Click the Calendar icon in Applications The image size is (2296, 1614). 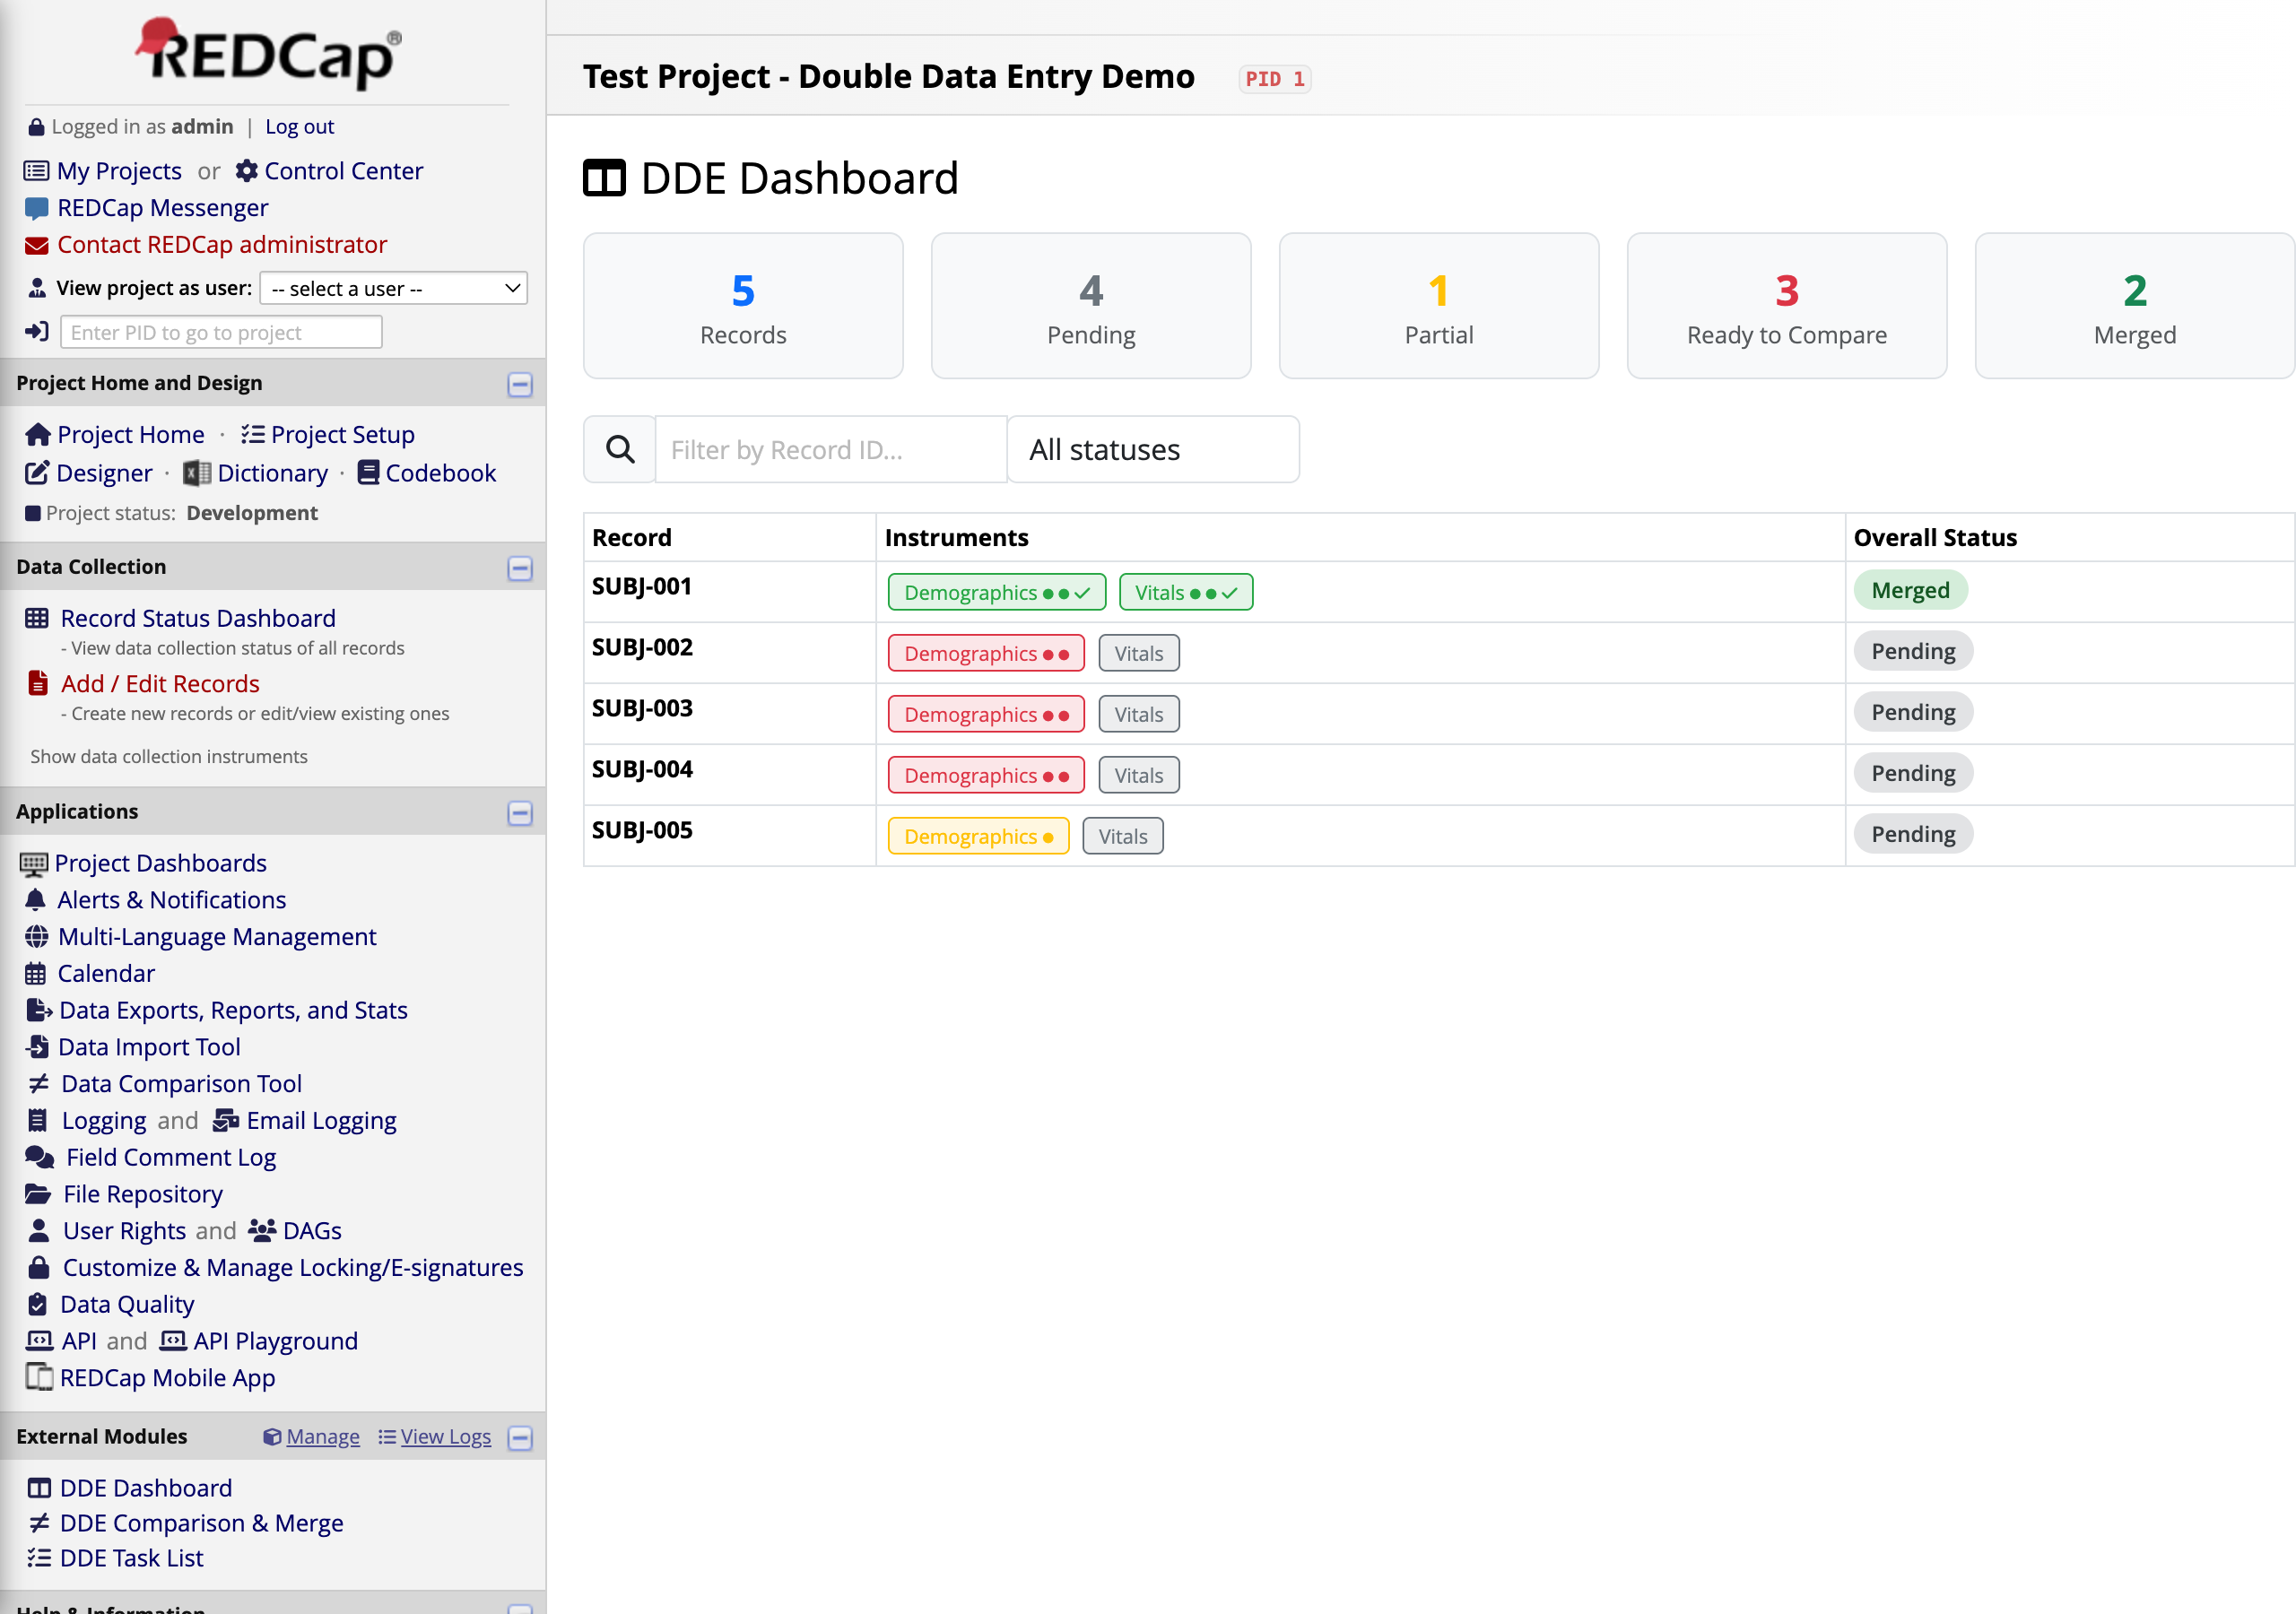[35, 973]
